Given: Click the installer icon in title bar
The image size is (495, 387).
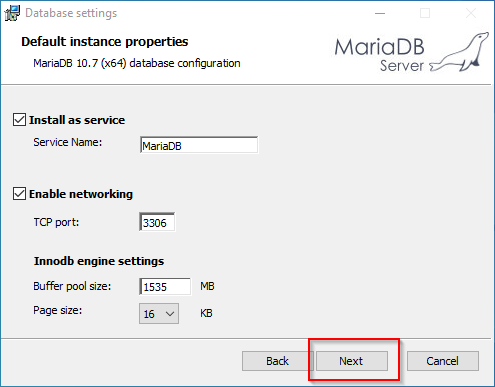Looking at the screenshot, I should (x=12, y=13).
